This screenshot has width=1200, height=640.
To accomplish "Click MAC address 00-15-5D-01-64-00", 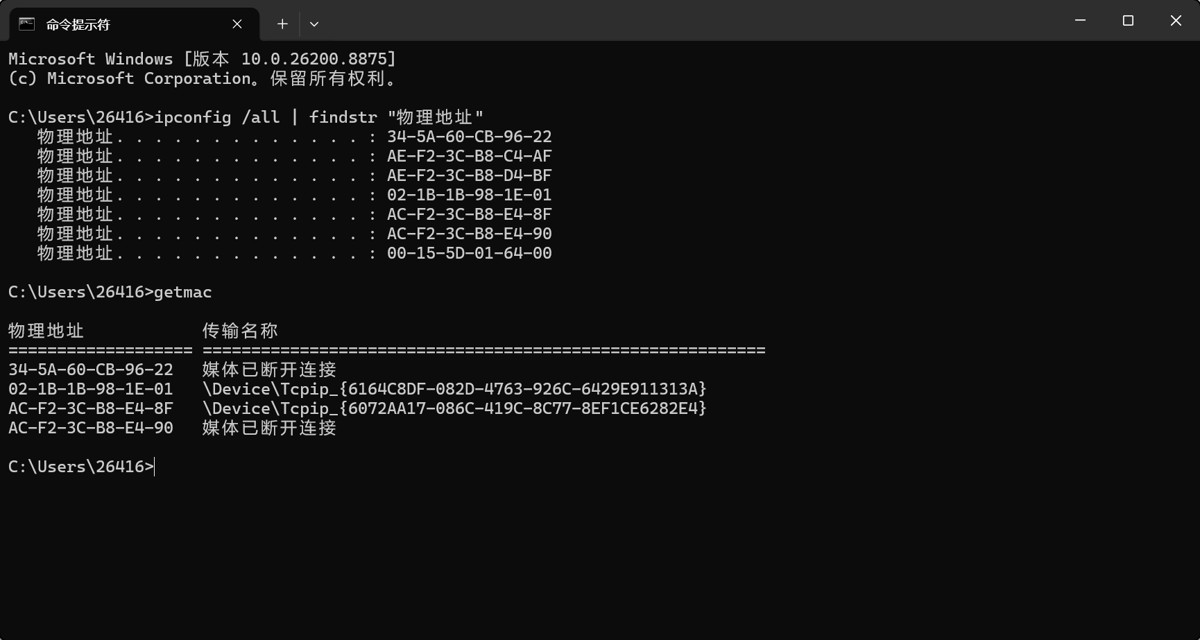I will click(469, 254).
